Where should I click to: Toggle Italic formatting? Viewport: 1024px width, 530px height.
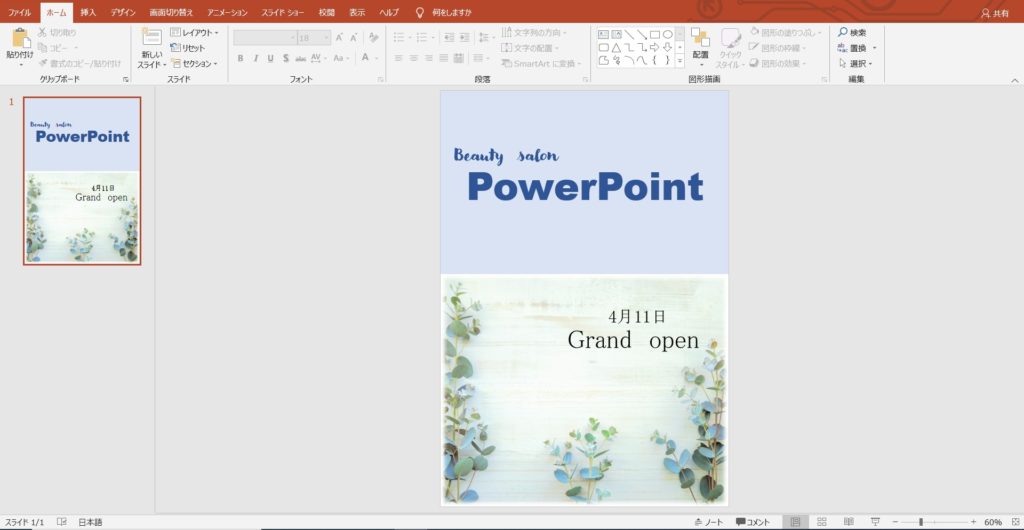pyautogui.click(x=255, y=58)
